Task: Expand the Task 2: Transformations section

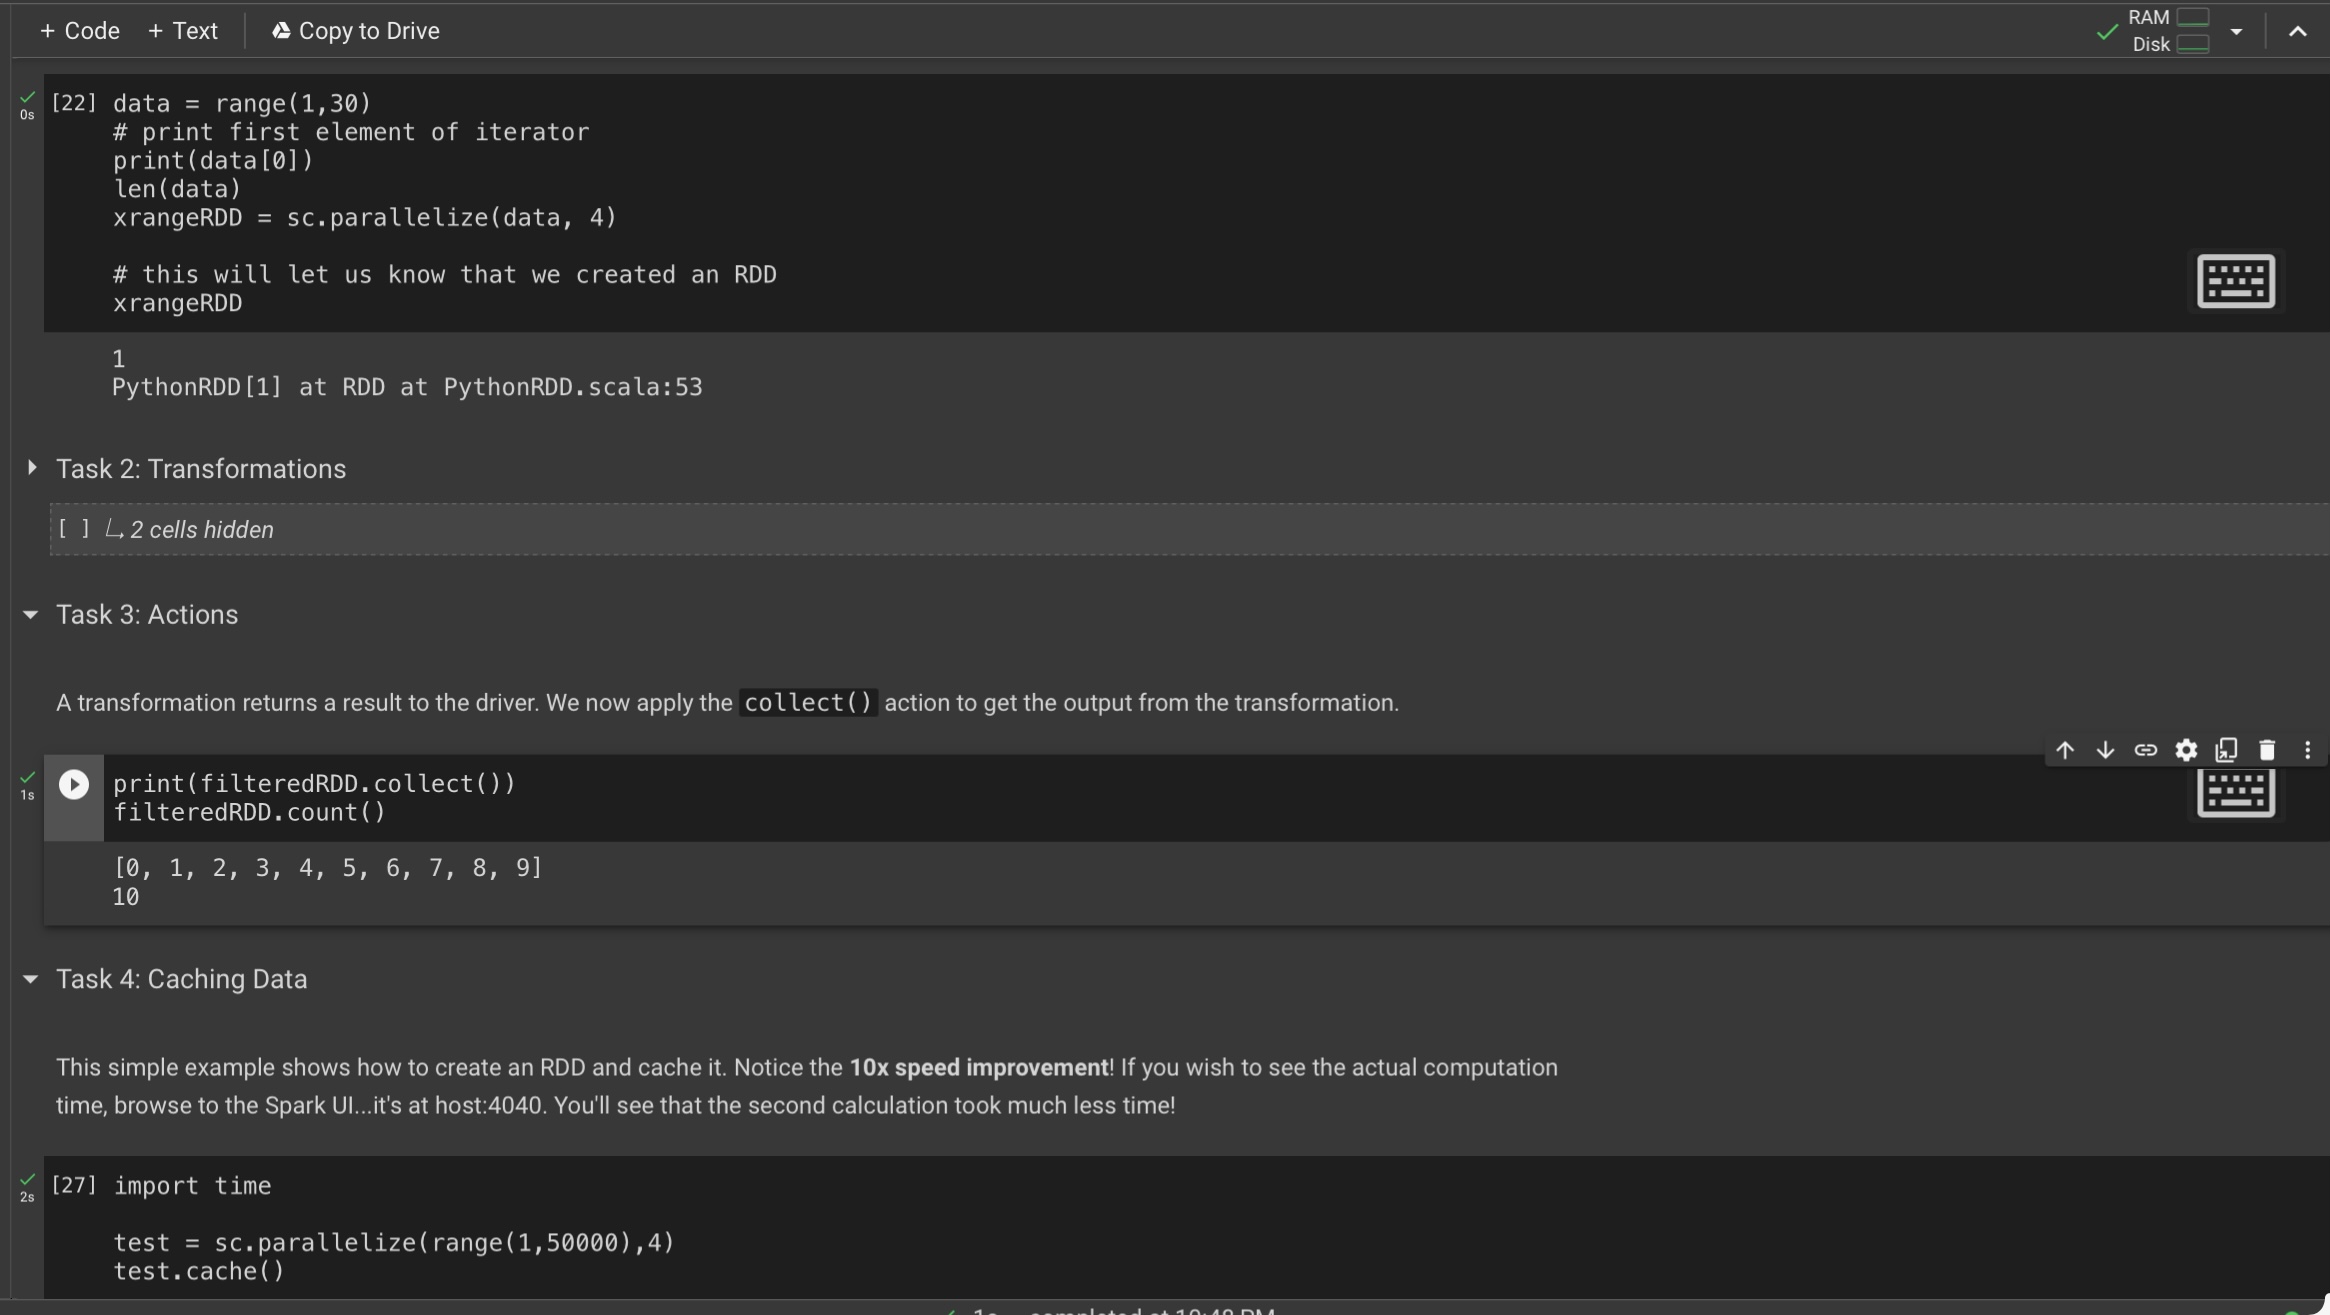Action: click(31, 467)
